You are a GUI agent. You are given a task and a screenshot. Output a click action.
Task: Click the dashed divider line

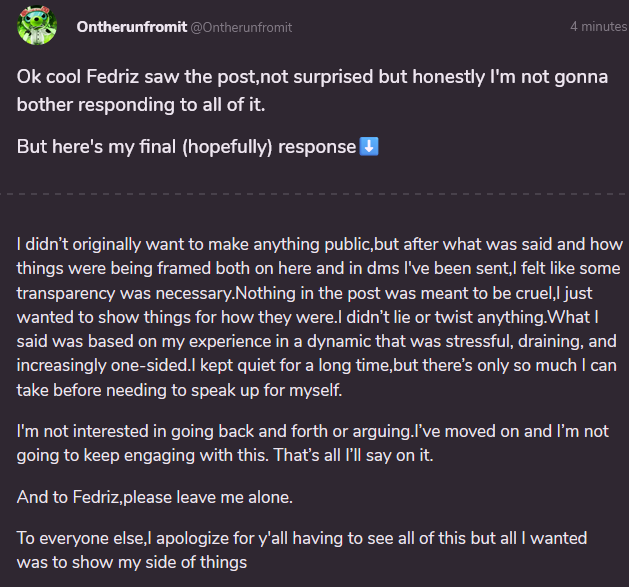[x=314, y=194]
